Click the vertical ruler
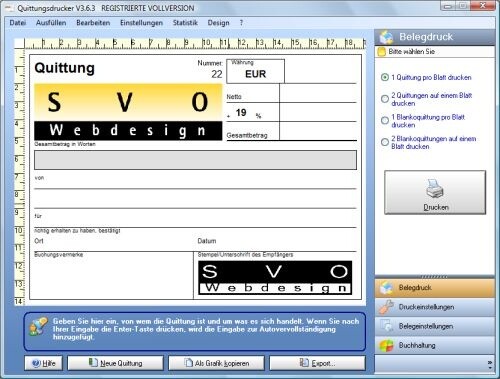The image size is (500, 379). click(19, 177)
